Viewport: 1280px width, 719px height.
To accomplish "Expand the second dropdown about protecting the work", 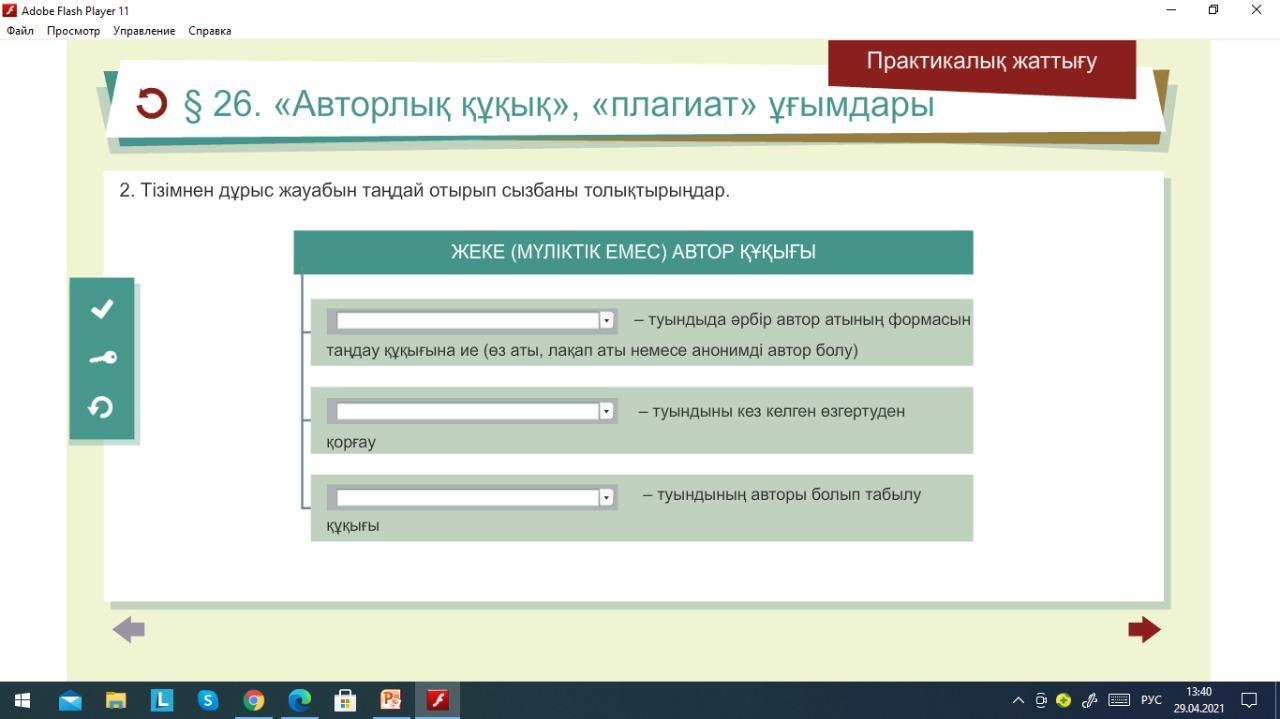I will (606, 411).
